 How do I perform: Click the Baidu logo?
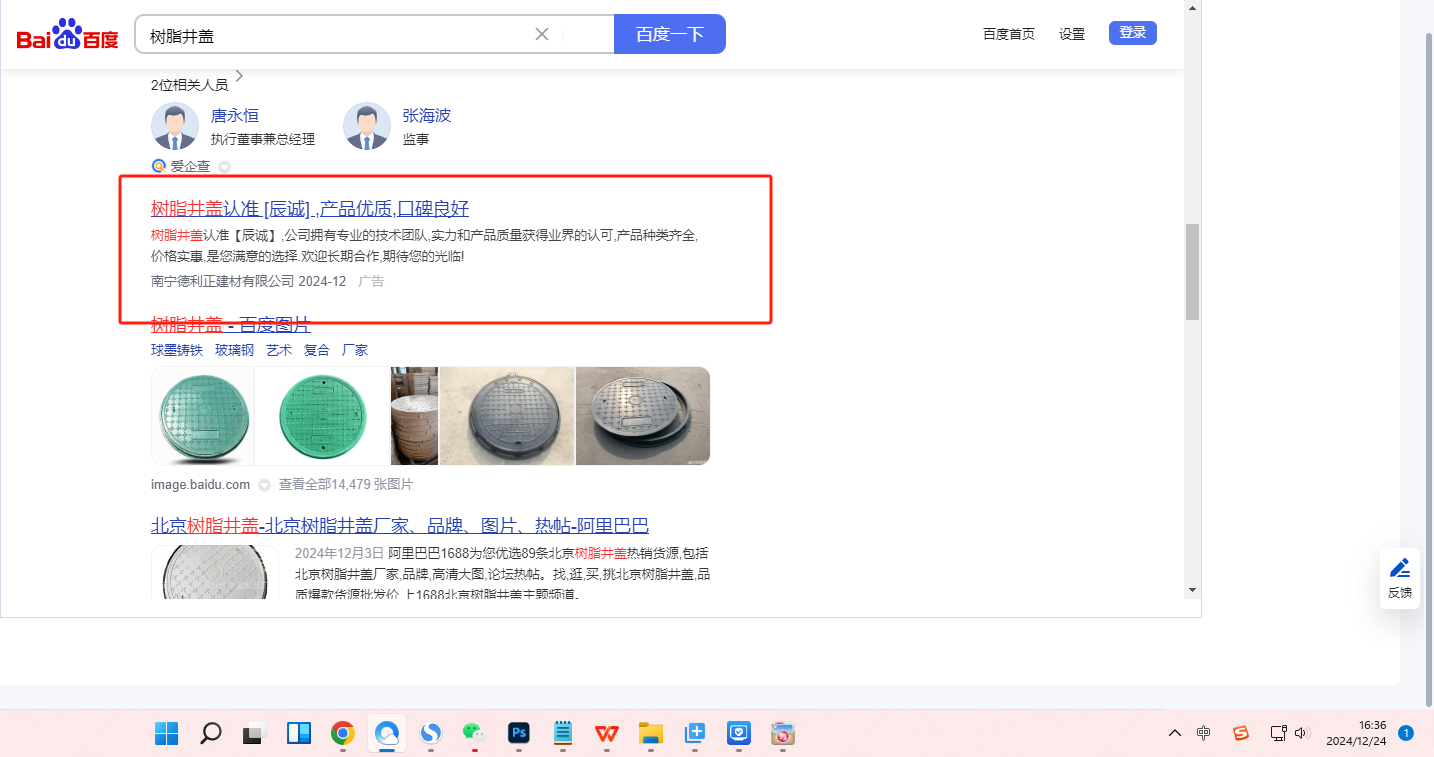coord(68,34)
